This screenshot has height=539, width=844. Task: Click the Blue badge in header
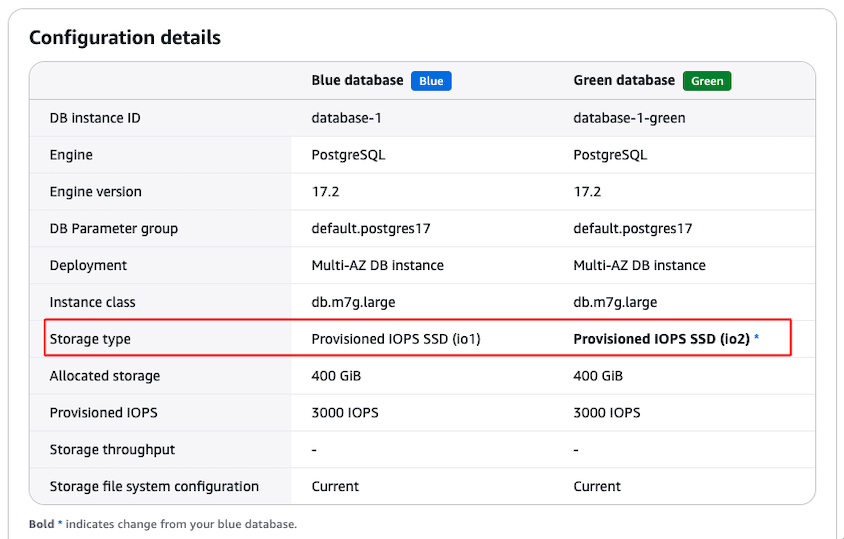(x=431, y=81)
